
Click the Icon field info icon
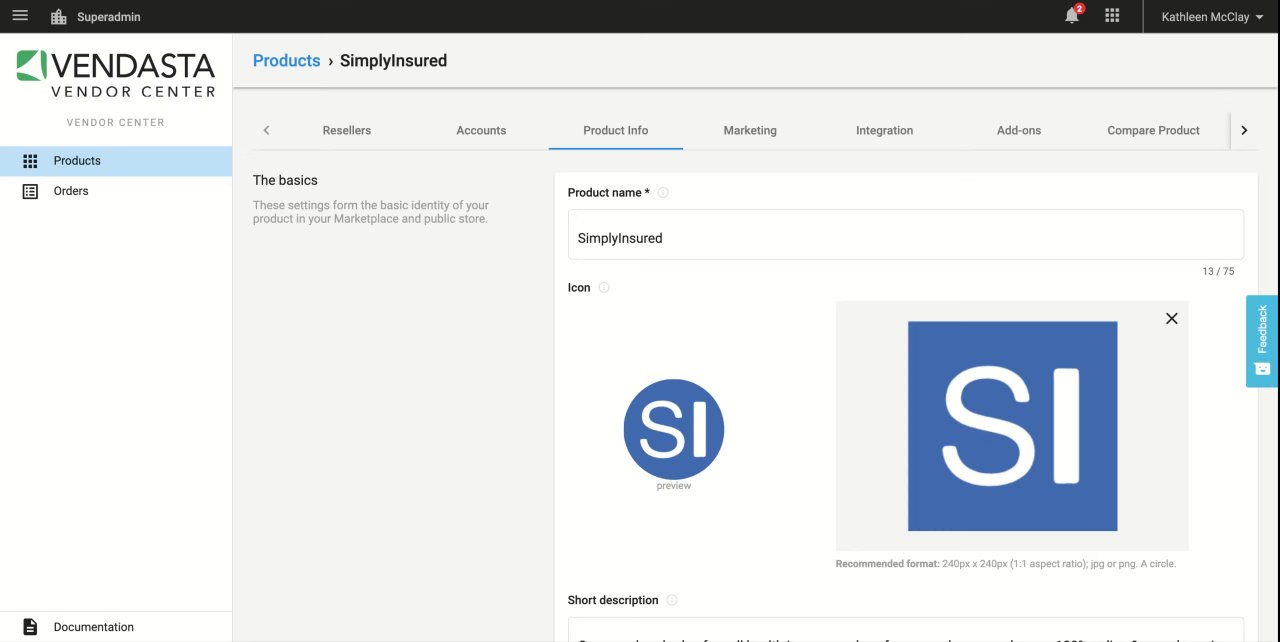point(604,288)
